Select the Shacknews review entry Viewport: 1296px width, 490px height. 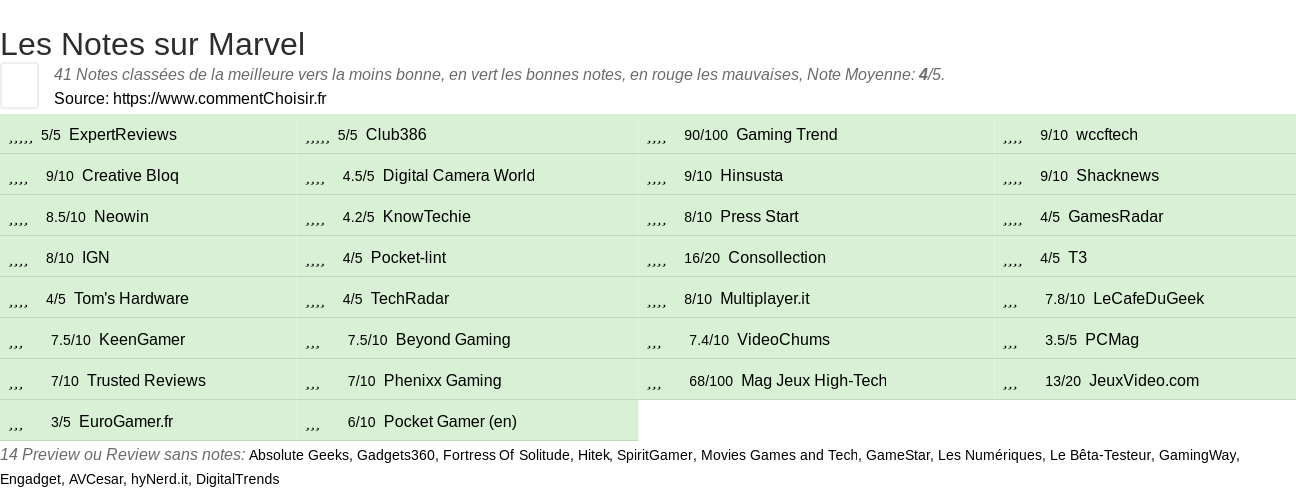tap(1145, 175)
